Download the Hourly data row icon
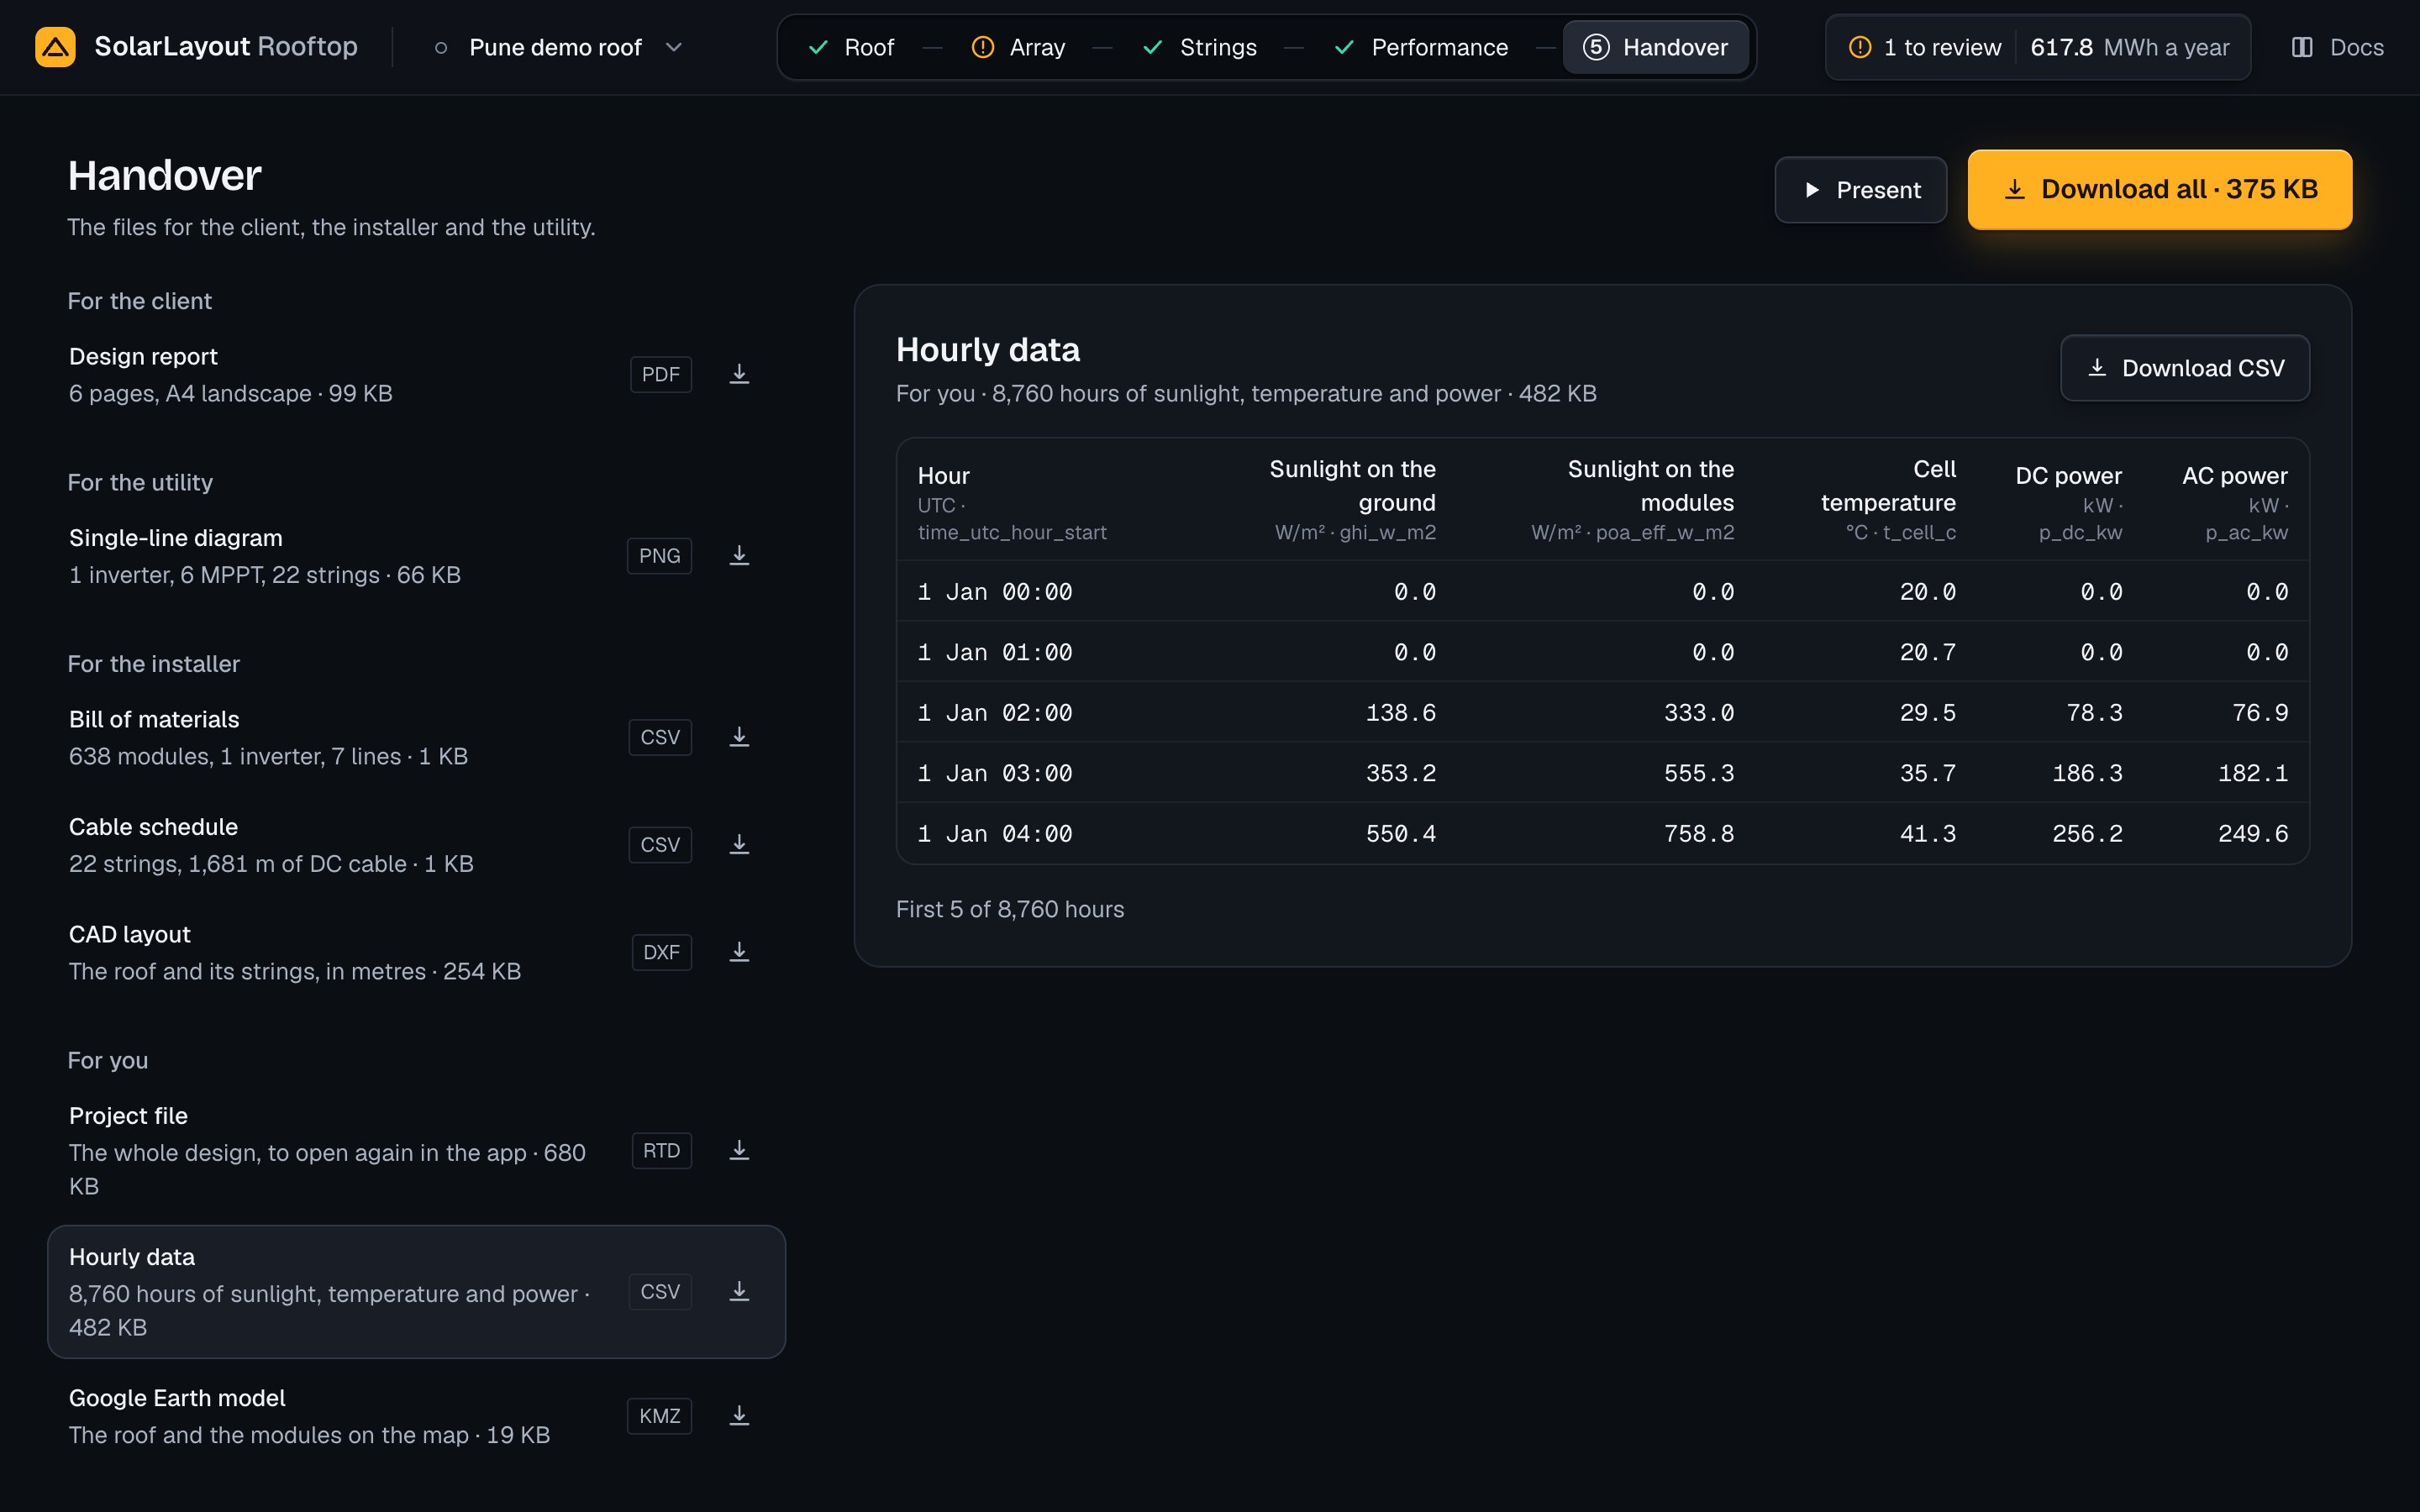 [739, 1292]
